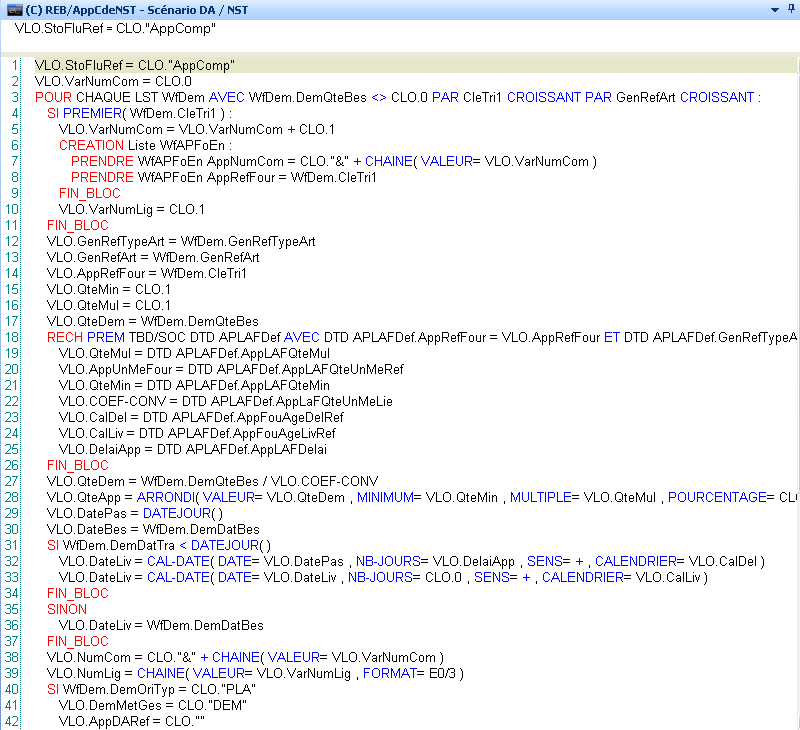Click the FIN_BLOC keyword on line 26
The image size is (800, 730).
click(77, 465)
